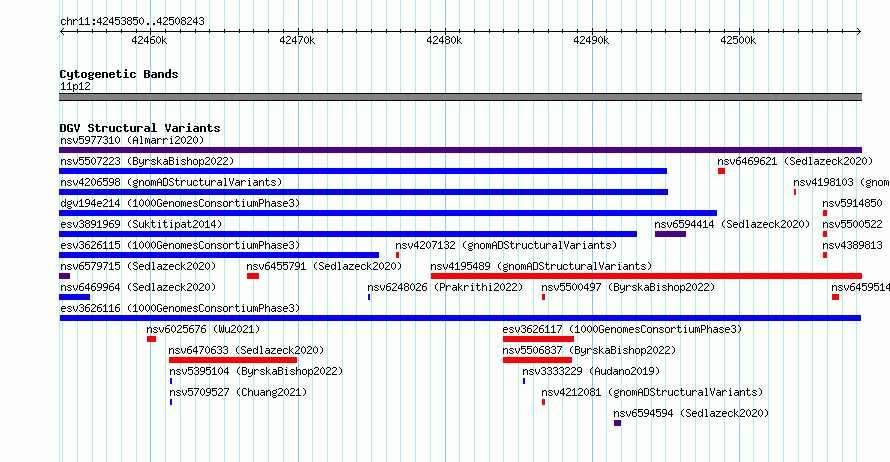Click the 42480k ruler tick label
Screen dimensions: 890x462
(444, 40)
